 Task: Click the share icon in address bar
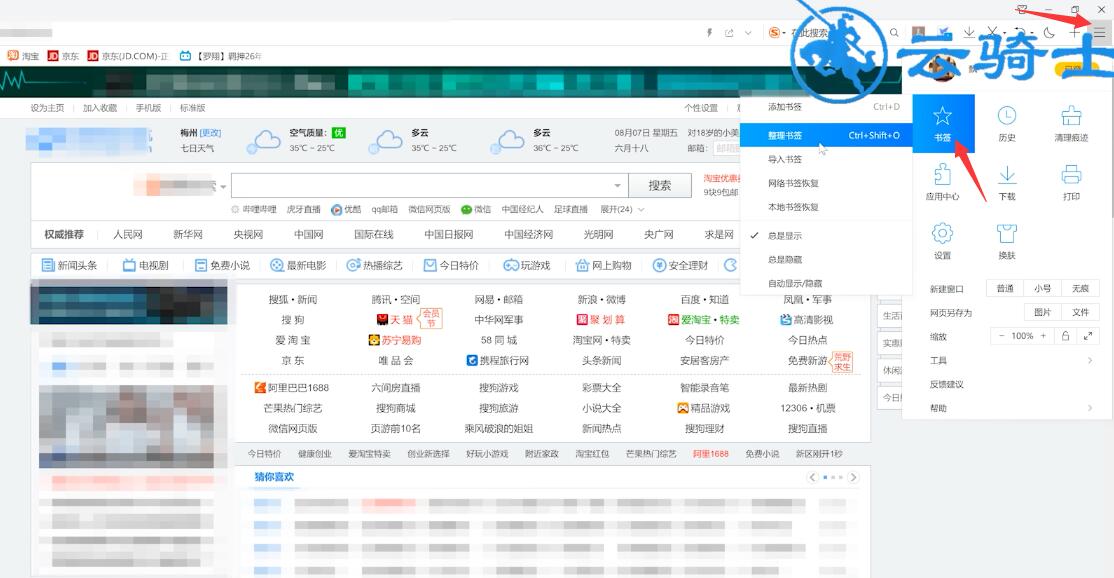click(x=729, y=33)
